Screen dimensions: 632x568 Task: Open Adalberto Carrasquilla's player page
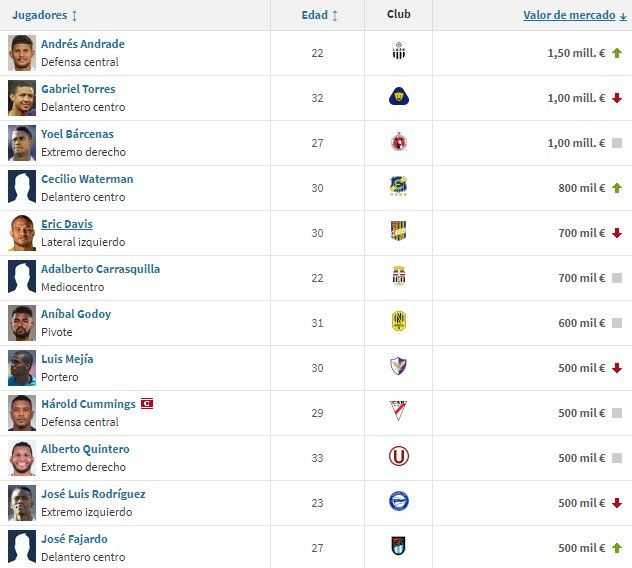(x=100, y=269)
